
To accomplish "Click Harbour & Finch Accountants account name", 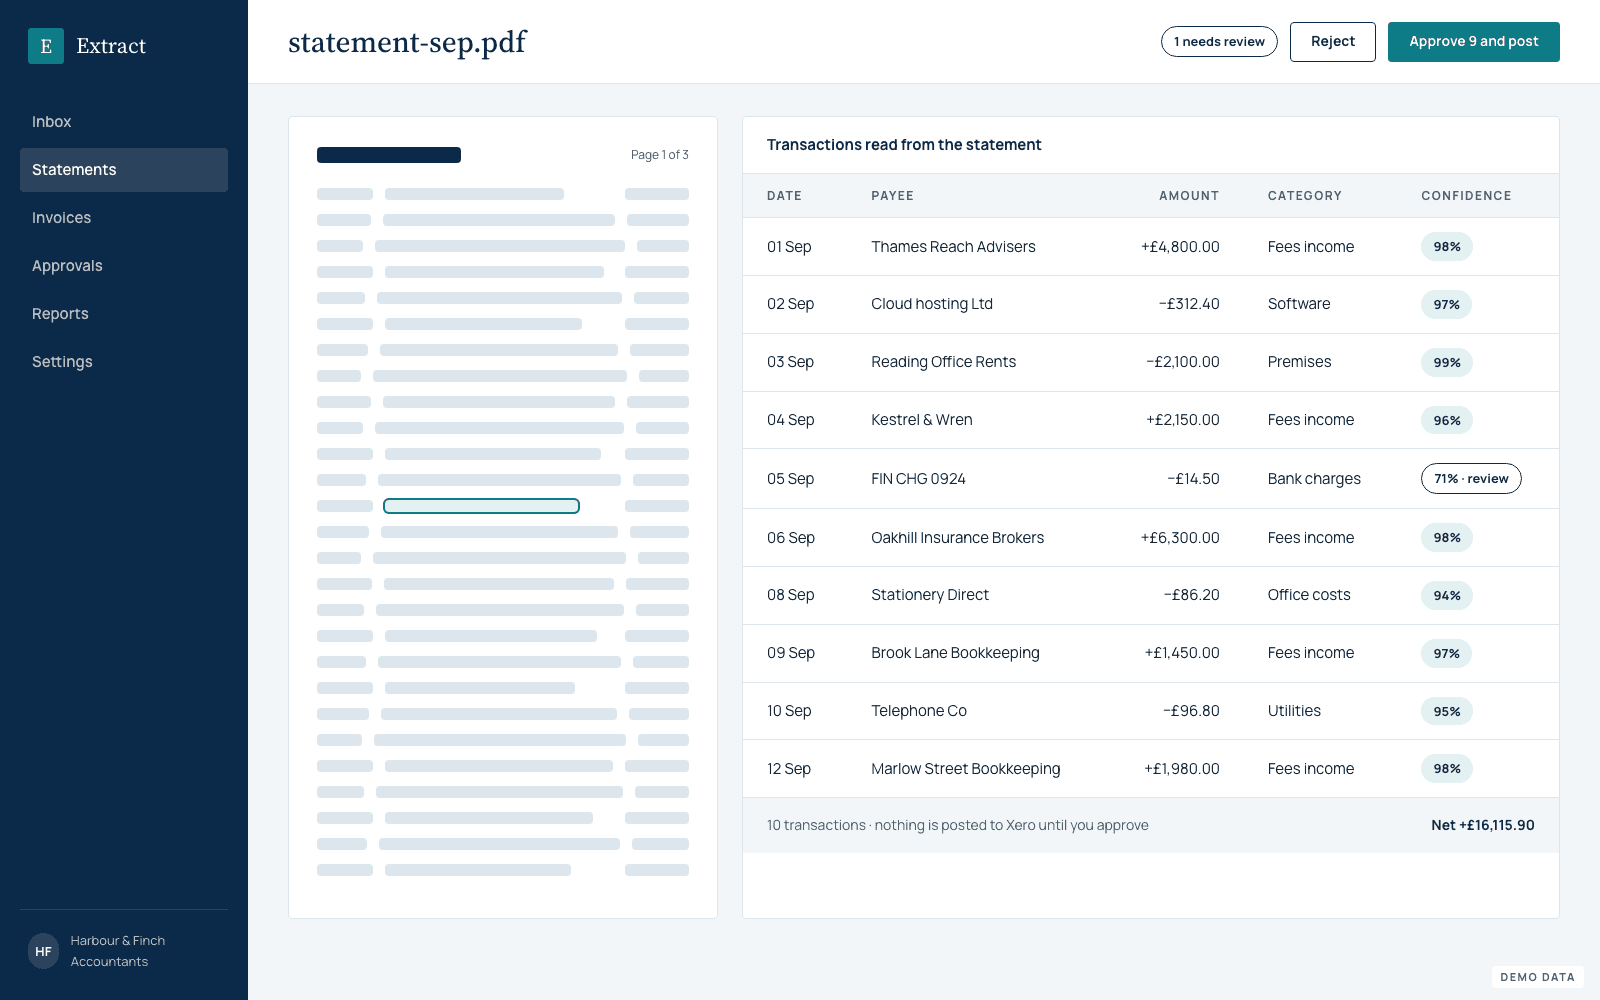I will coord(118,951).
